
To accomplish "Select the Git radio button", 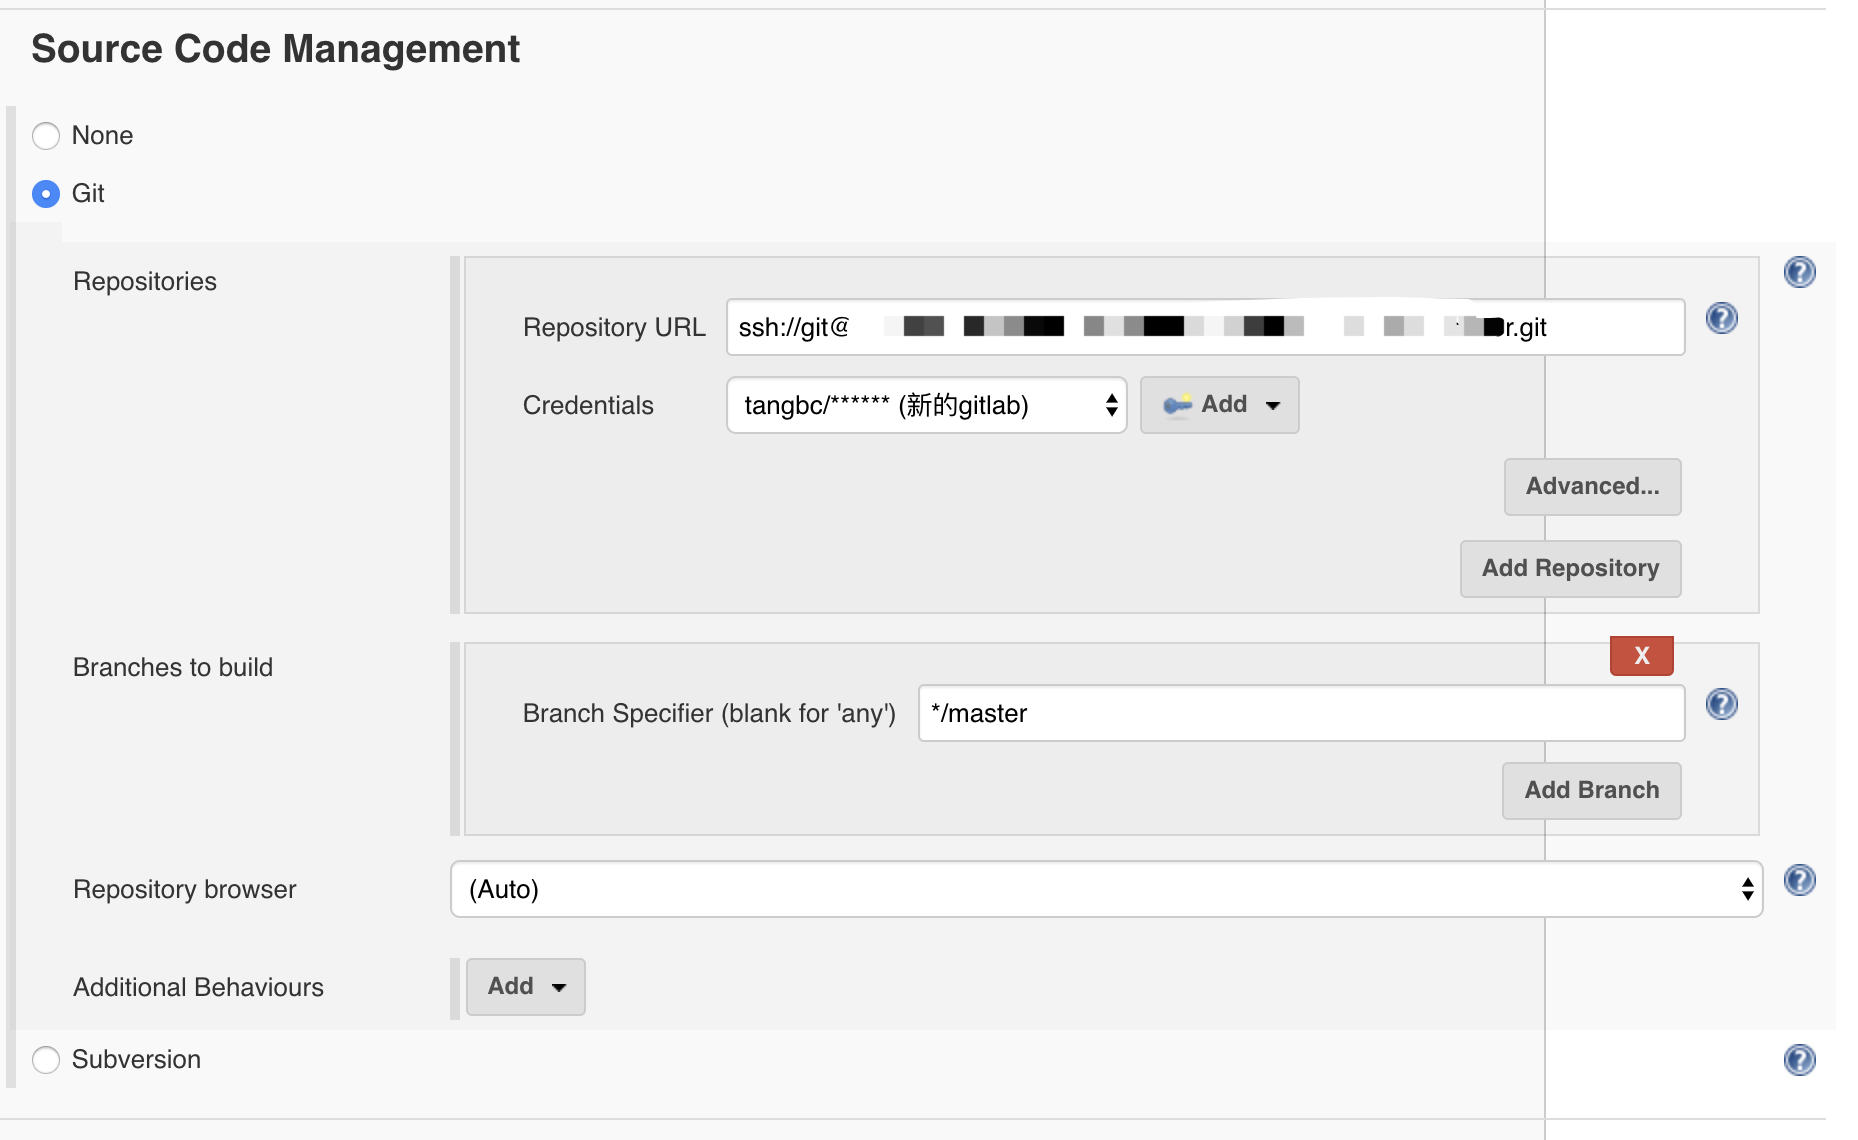I will [46, 194].
